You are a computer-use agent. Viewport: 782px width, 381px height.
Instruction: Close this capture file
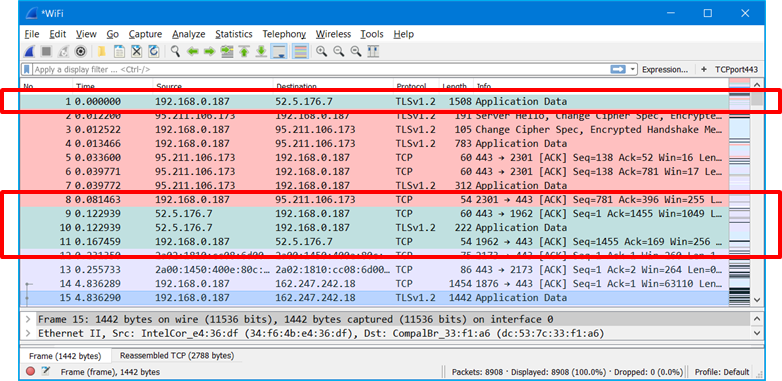[x=137, y=51]
